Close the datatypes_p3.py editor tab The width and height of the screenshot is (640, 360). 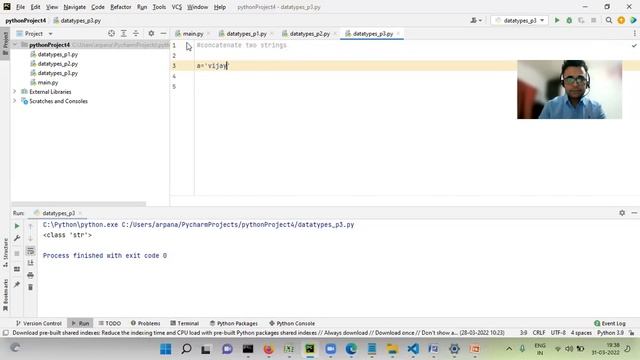click(x=398, y=33)
